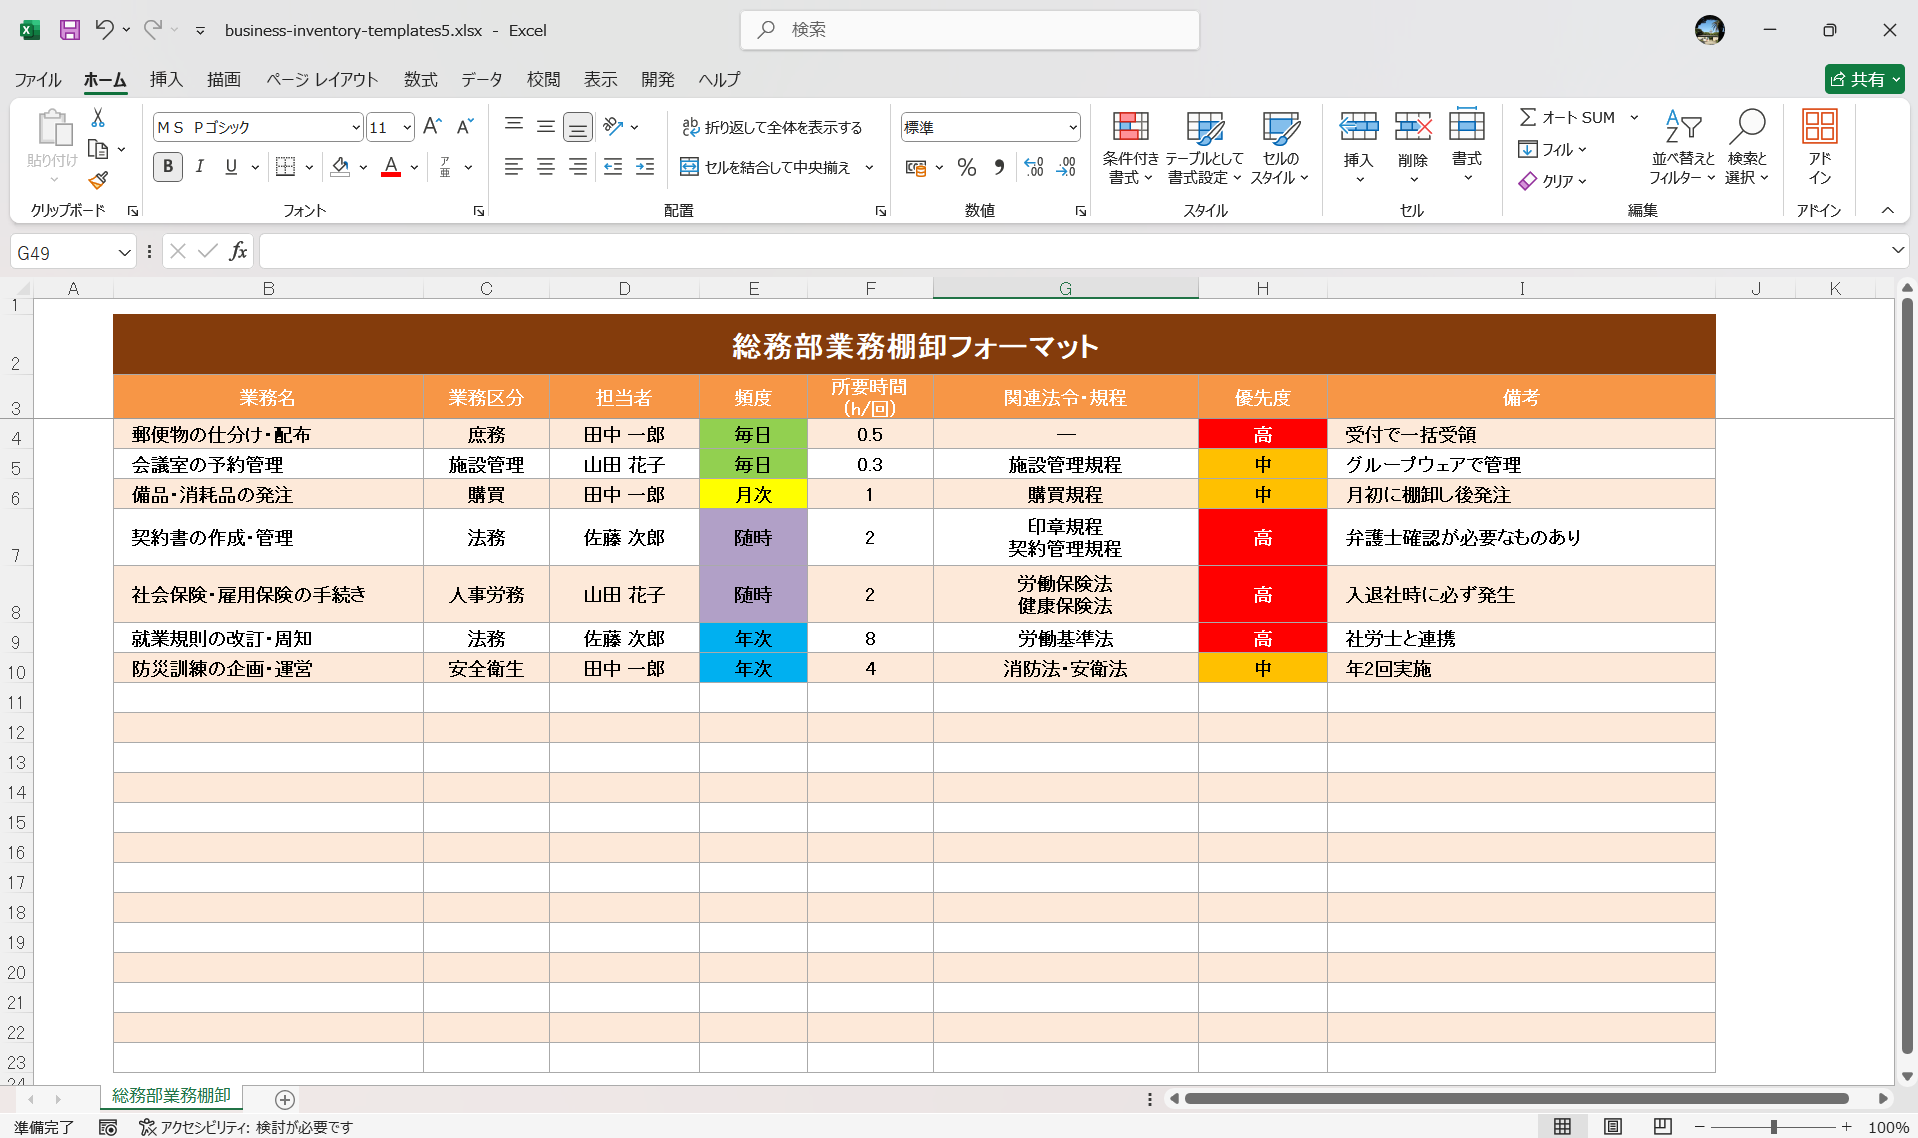
Task: Increase font size with the larger A icon
Action: point(432,127)
